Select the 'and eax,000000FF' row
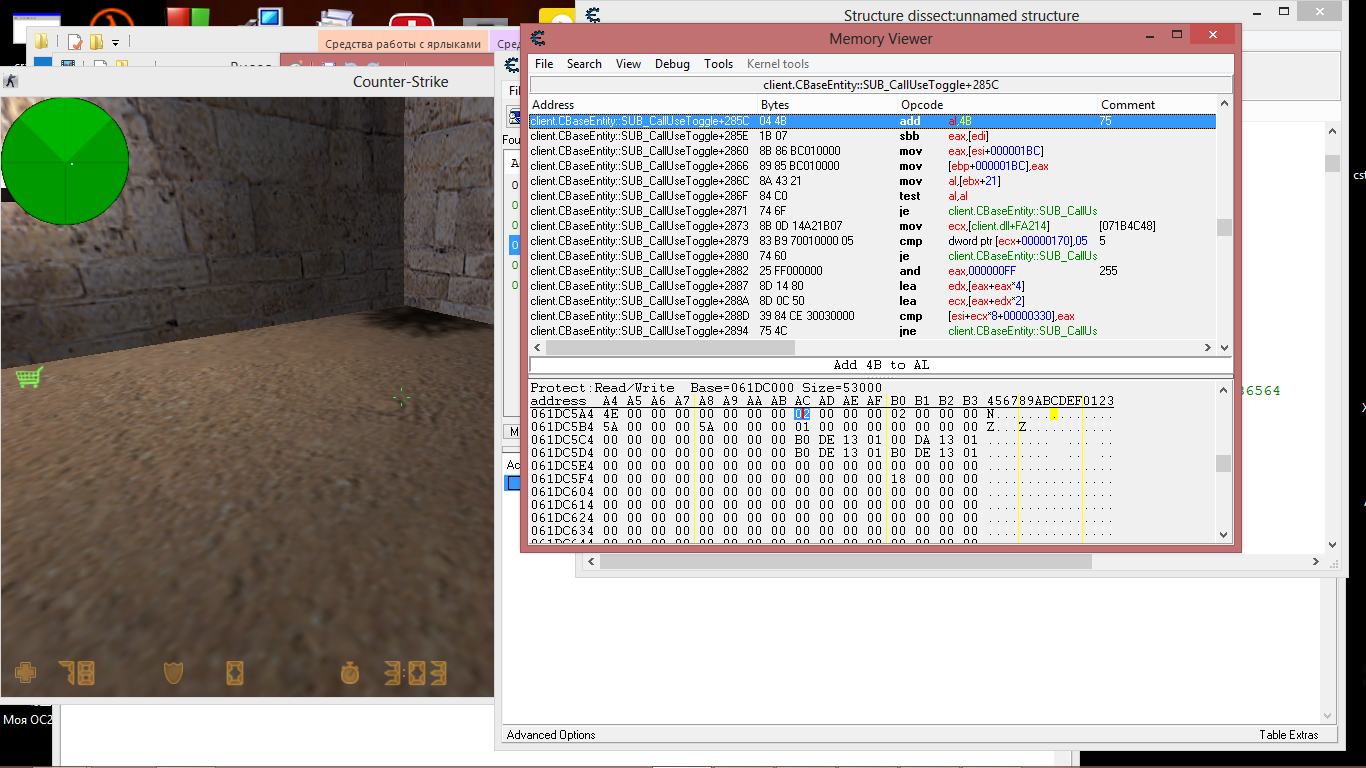The height and width of the screenshot is (768, 1366). [872, 271]
